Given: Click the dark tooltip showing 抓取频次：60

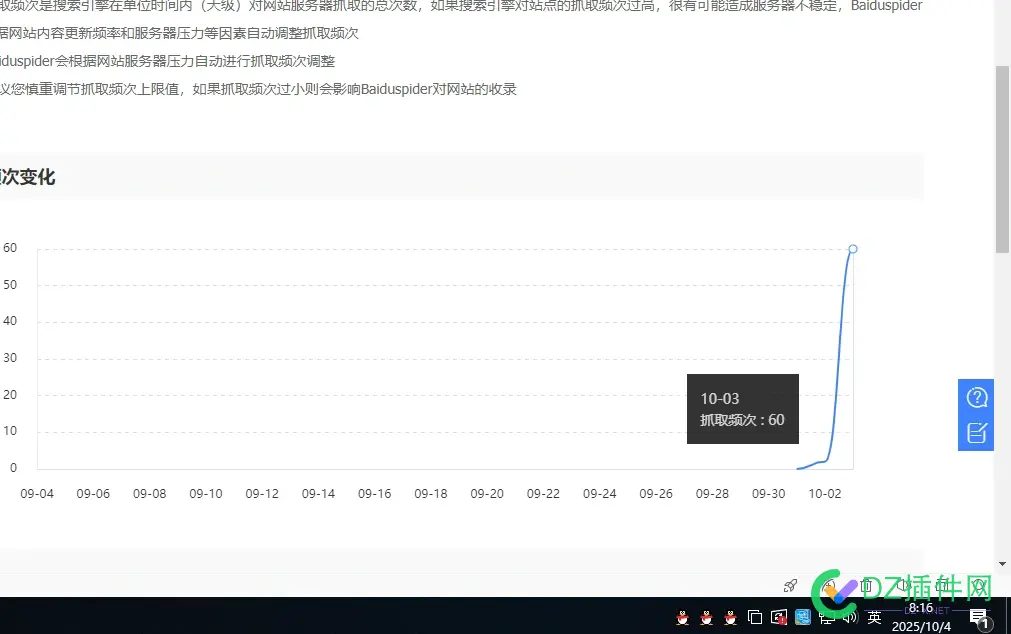Looking at the screenshot, I should (x=742, y=409).
